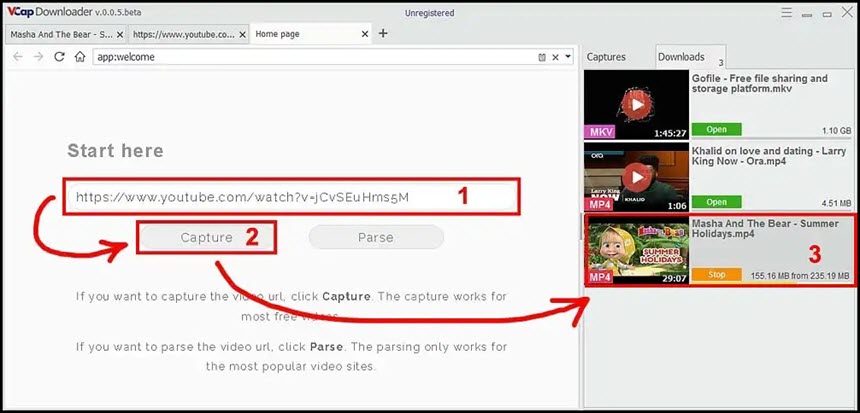
Task: Click 'Khalid on love and dating' title text
Action: (x=768, y=156)
